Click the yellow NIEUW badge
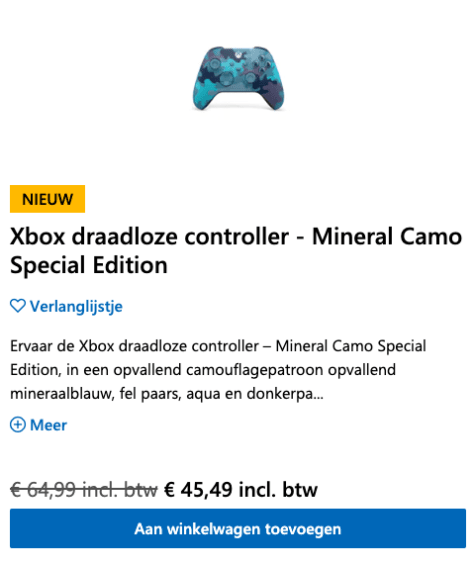Screen dimensions: 475x568 tap(47, 199)
